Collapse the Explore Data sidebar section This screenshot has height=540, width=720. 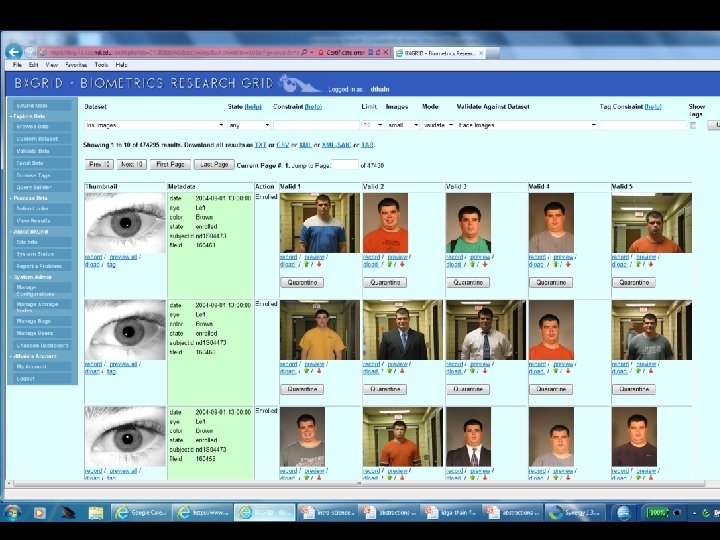click(x=29, y=117)
